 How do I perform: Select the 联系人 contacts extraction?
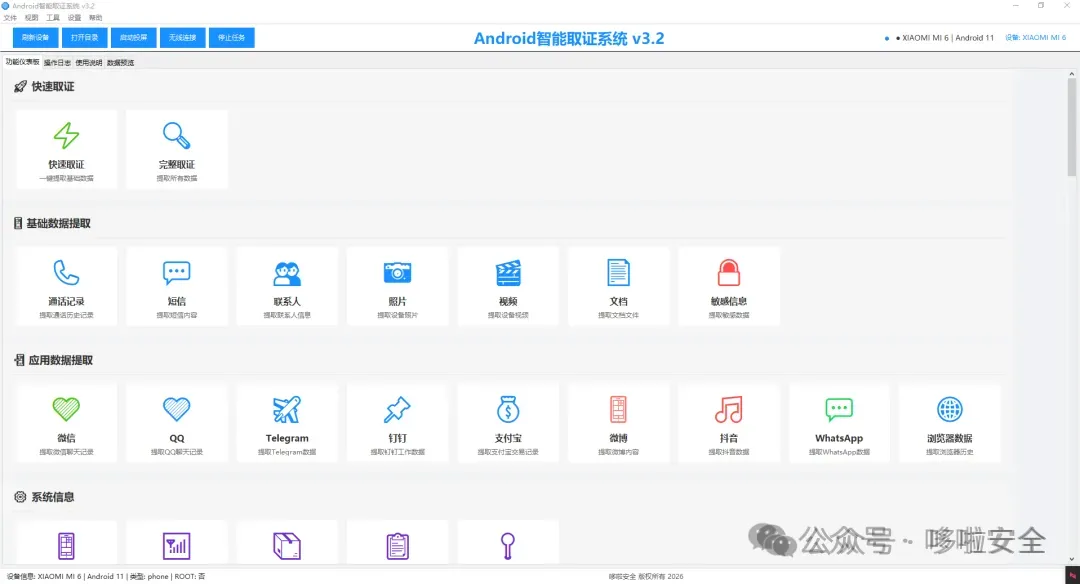287,286
